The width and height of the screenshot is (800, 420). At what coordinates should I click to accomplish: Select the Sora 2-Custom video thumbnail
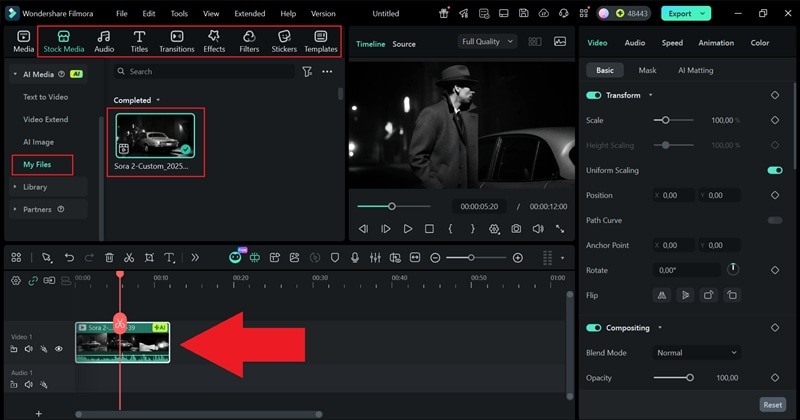pyautogui.click(x=155, y=135)
